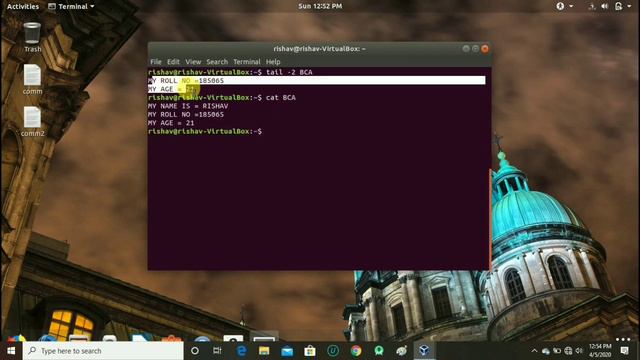Open Task View in the taskbar
The image size is (640, 360).
pos(217,351)
